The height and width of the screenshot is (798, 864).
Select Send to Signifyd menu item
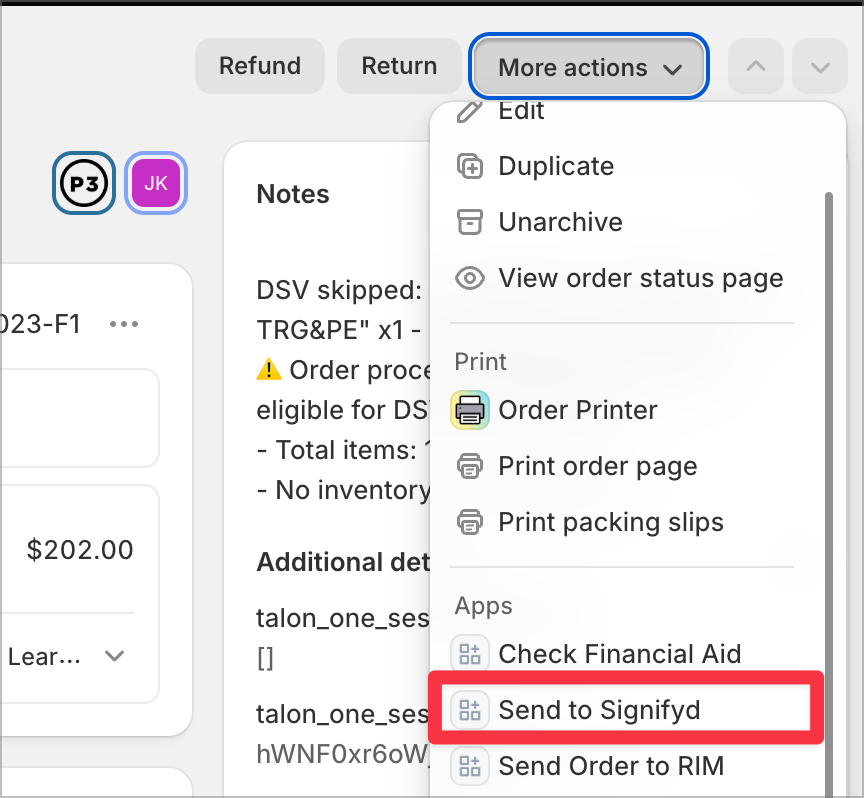click(x=626, y=710)
